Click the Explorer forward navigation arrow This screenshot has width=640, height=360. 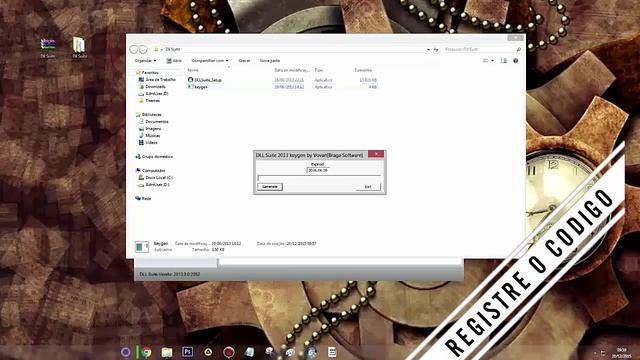143,49
